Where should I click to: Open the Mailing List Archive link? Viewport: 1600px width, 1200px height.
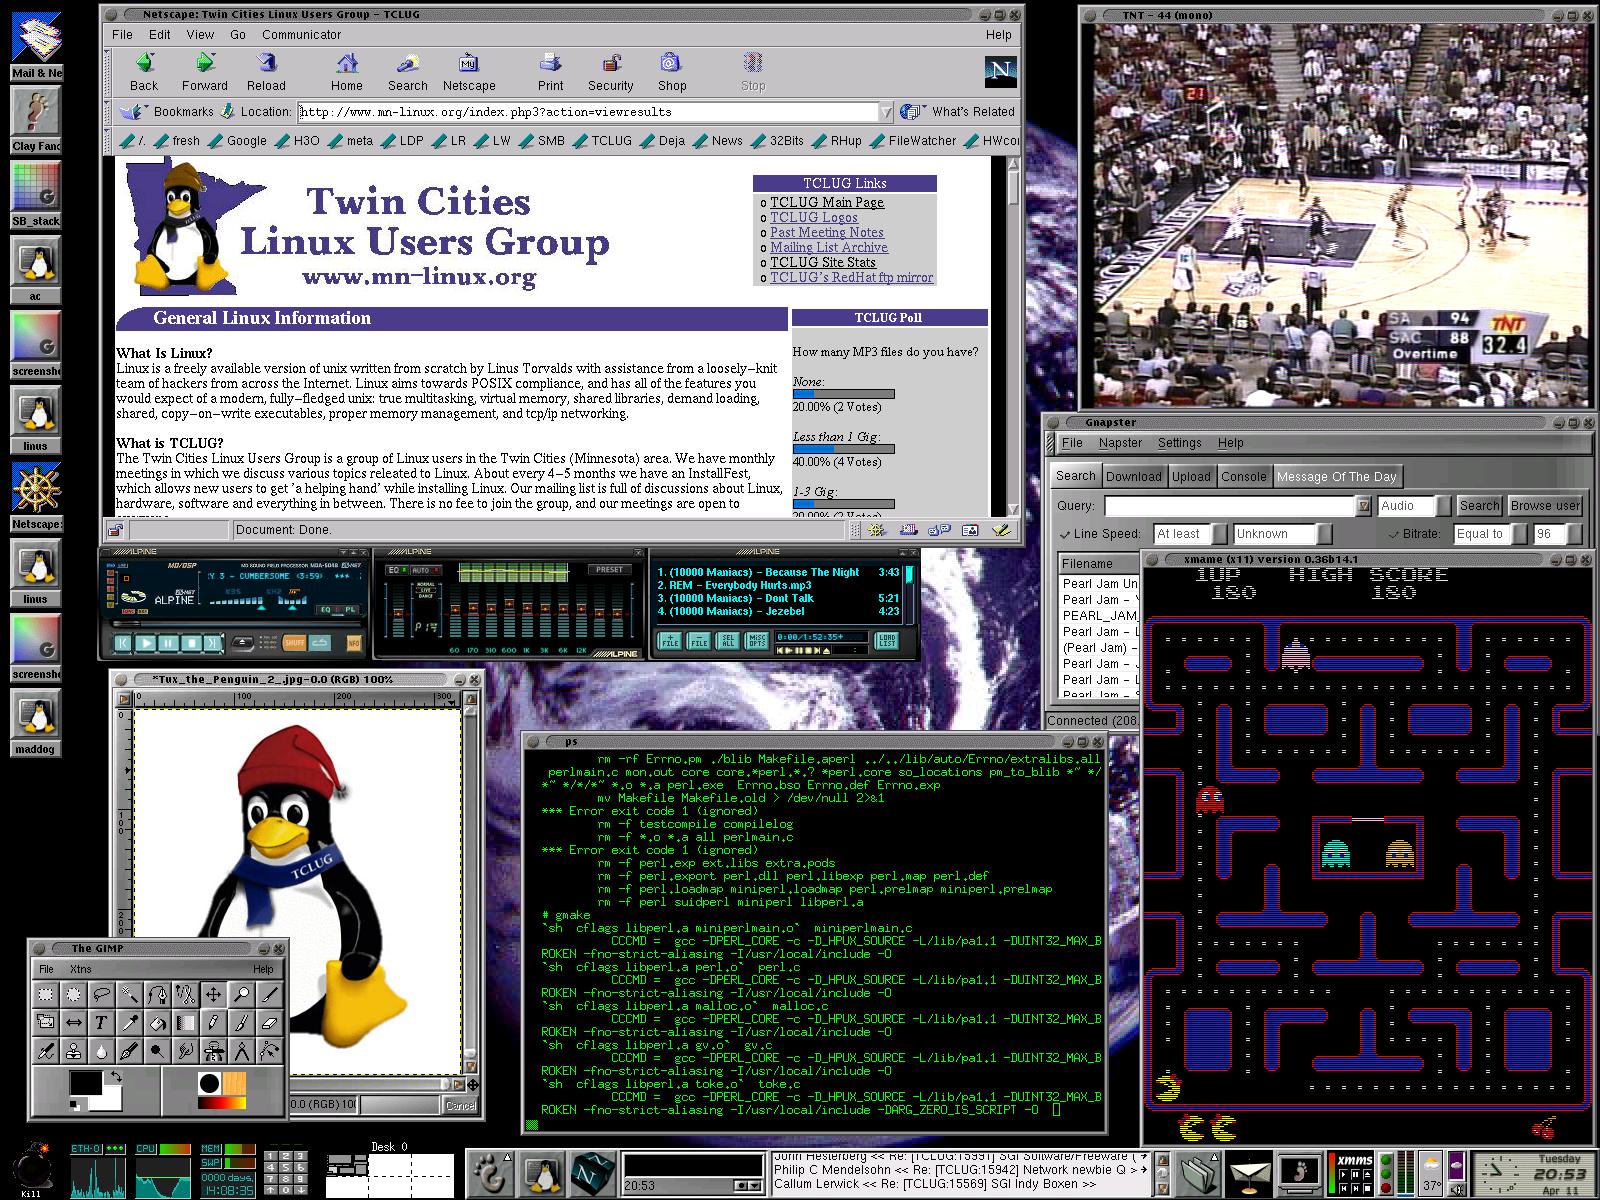pos(829,247)
